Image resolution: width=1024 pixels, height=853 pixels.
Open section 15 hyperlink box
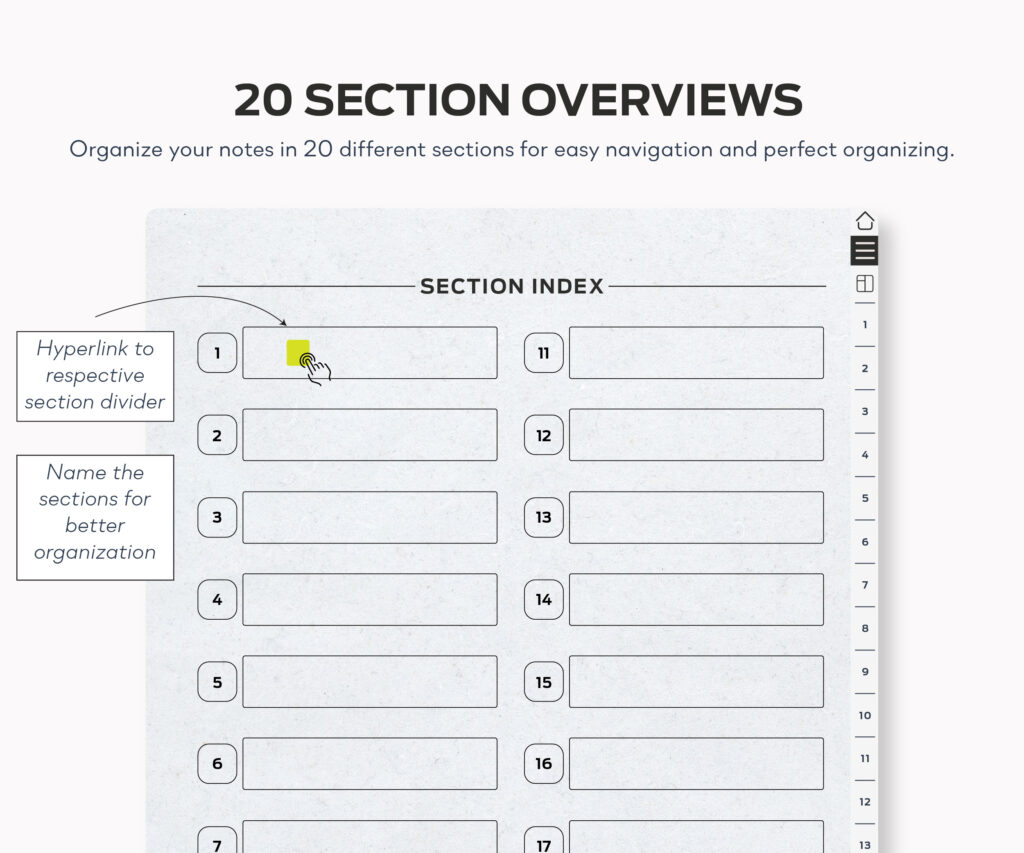pyautogui.click(x=696, y=682)
